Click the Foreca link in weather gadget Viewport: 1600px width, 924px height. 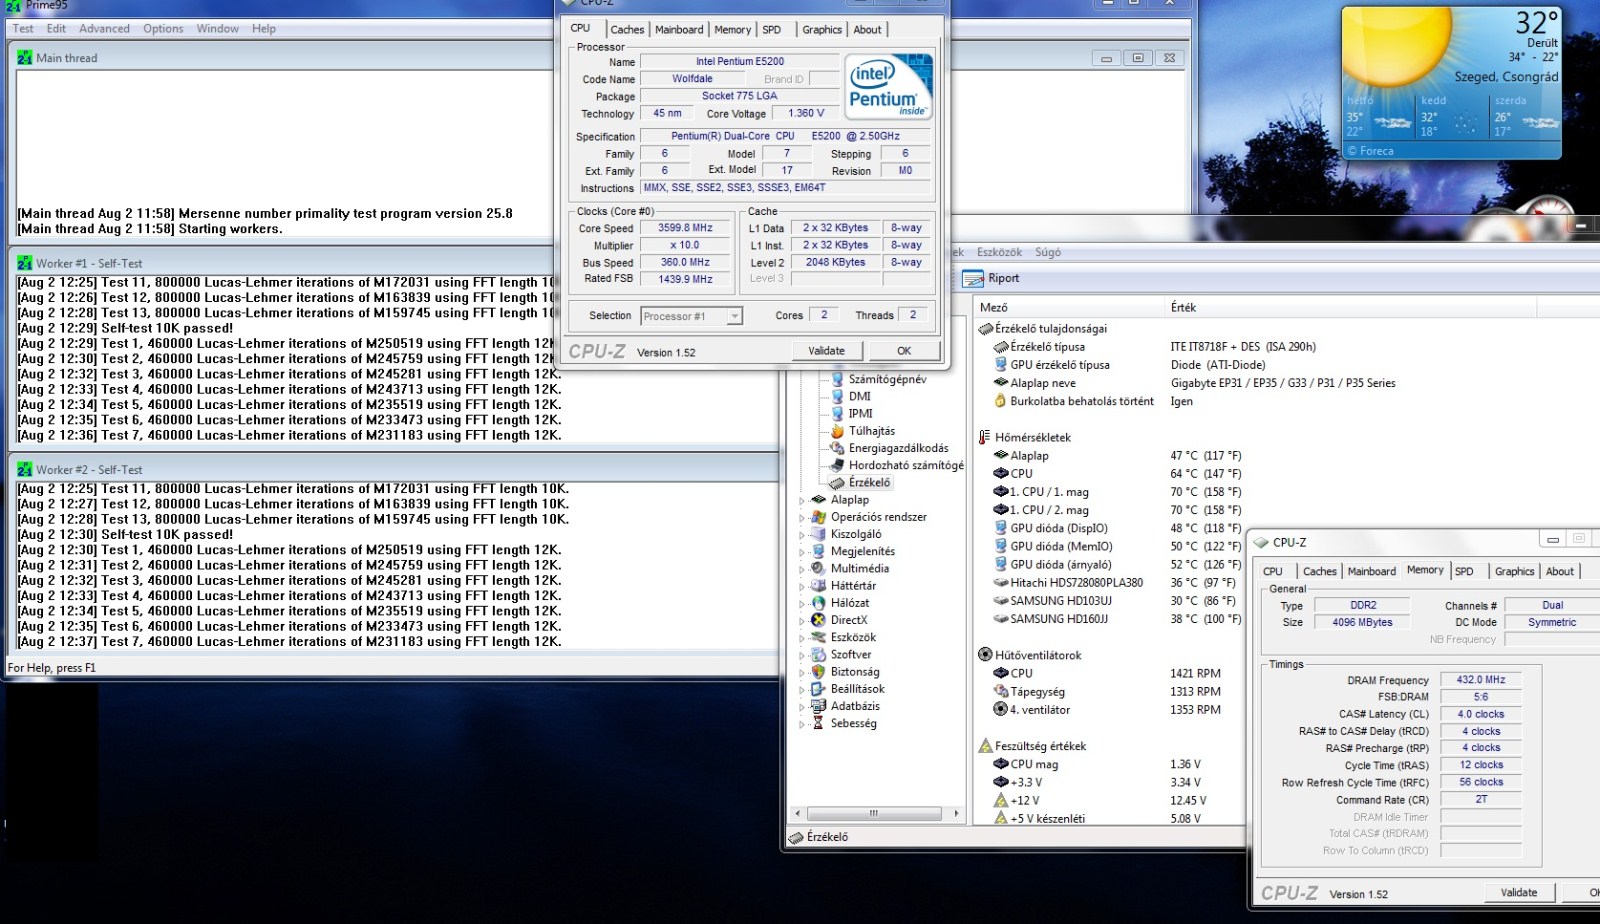pyautogui.click(x=1371, y=151)
